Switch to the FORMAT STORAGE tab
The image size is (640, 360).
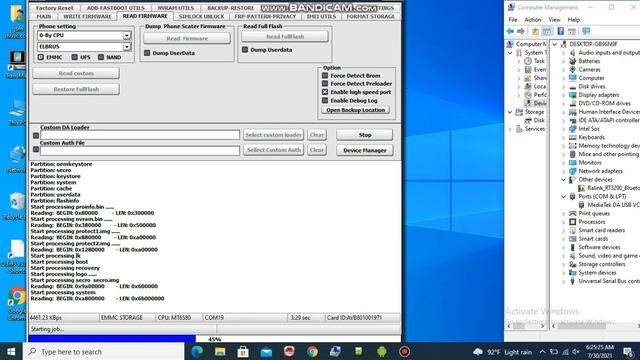(370, 16)
